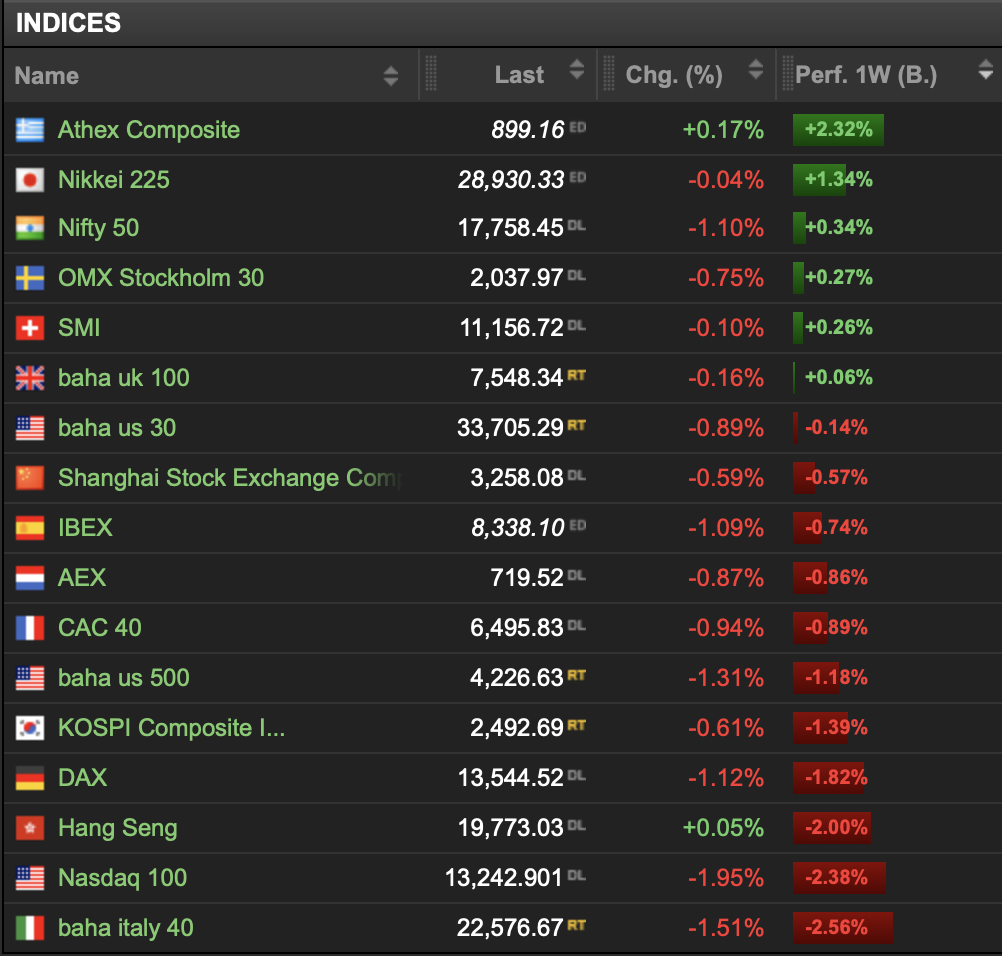Click the Hong Kong flag beside Hang Seng
This screenshot has height=956, width=1002.
[30, 828]
